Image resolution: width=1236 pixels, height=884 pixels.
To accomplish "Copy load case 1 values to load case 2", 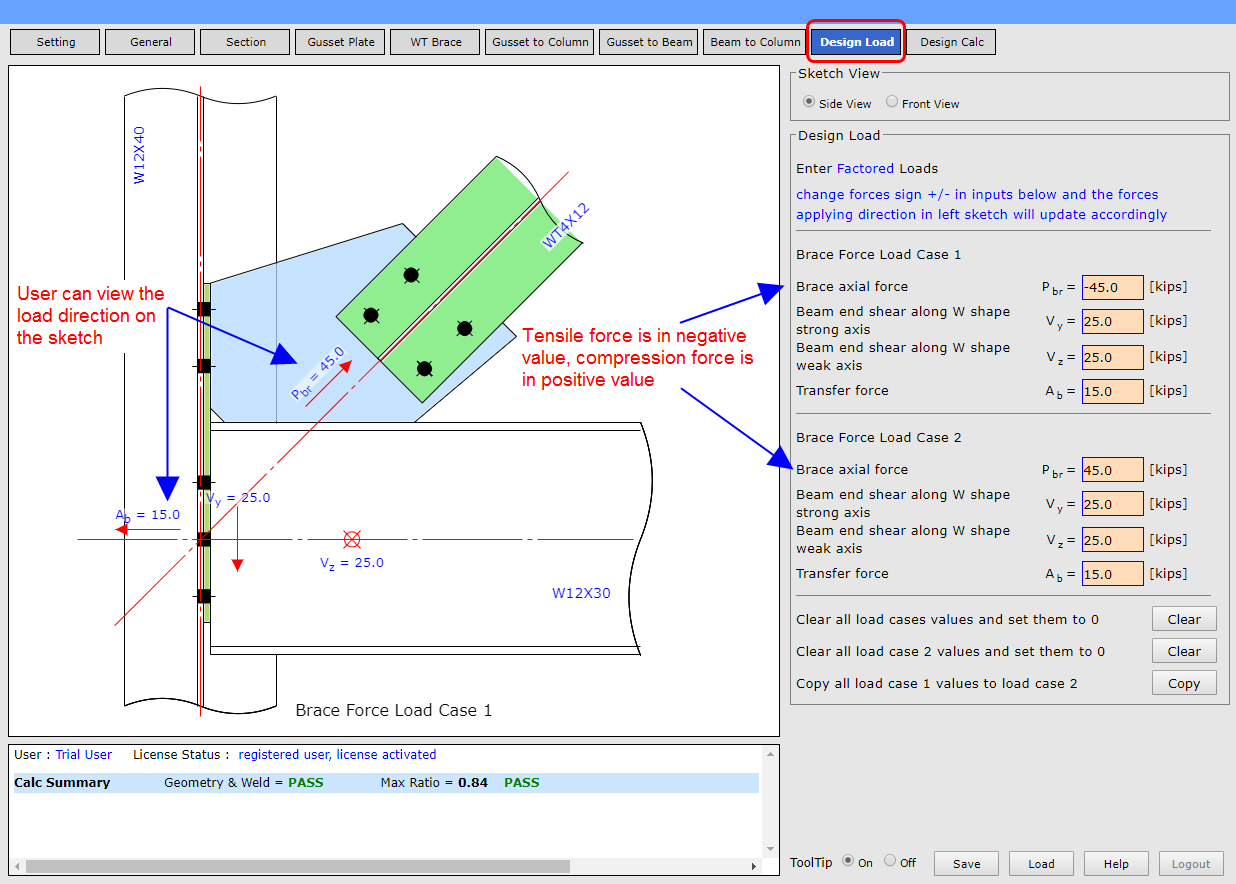I will click(1184, 683).
